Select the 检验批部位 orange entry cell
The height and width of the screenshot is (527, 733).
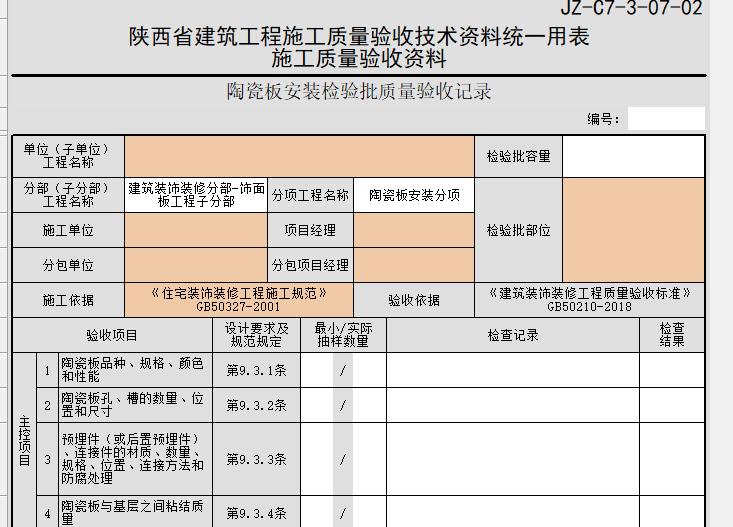tap(633, 230)
